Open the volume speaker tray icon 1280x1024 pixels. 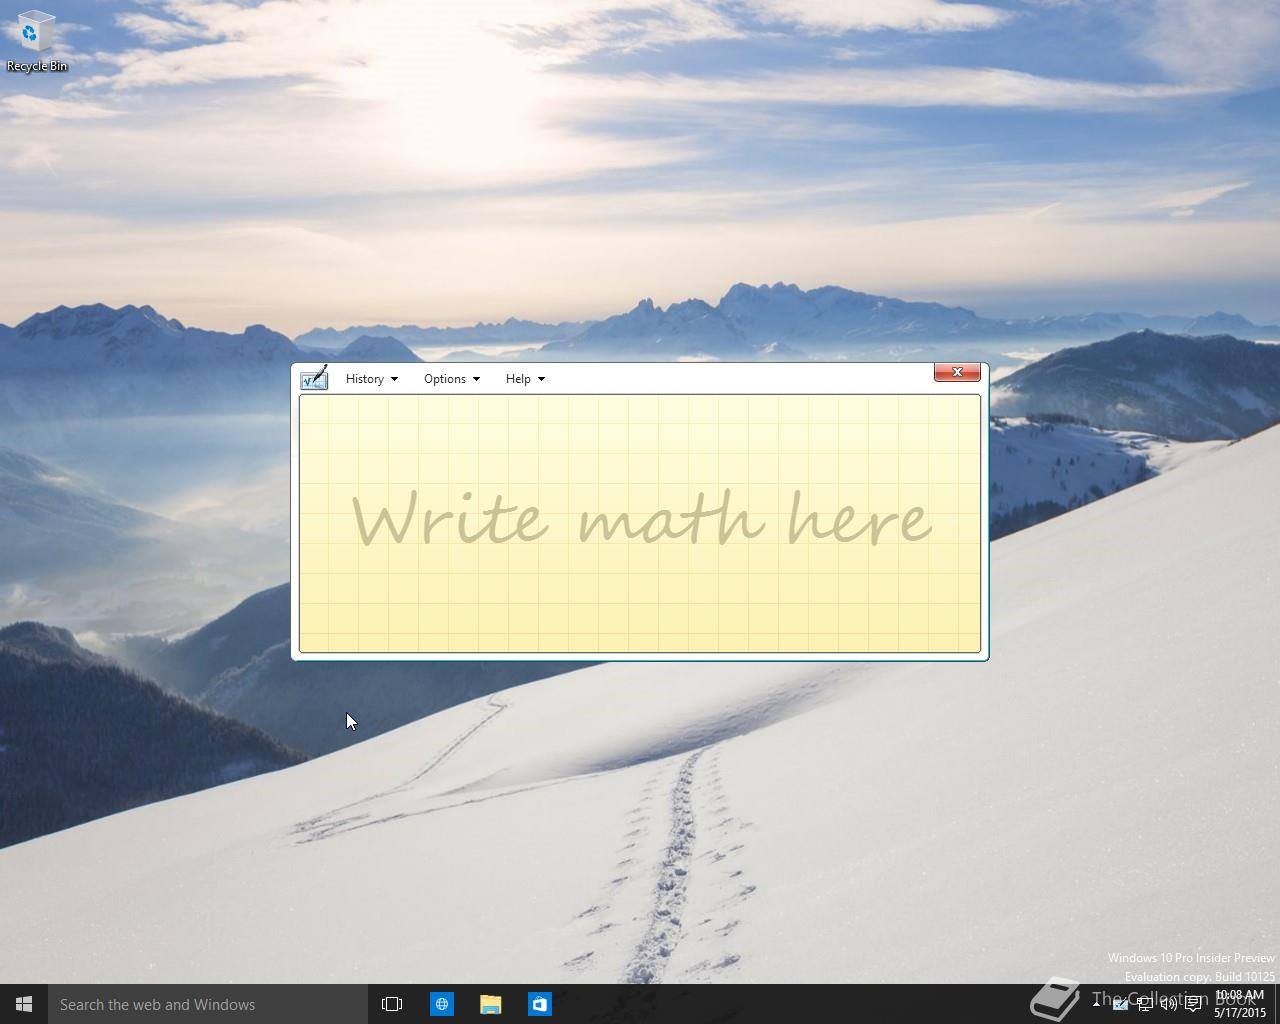[x=1168, y=1004]
